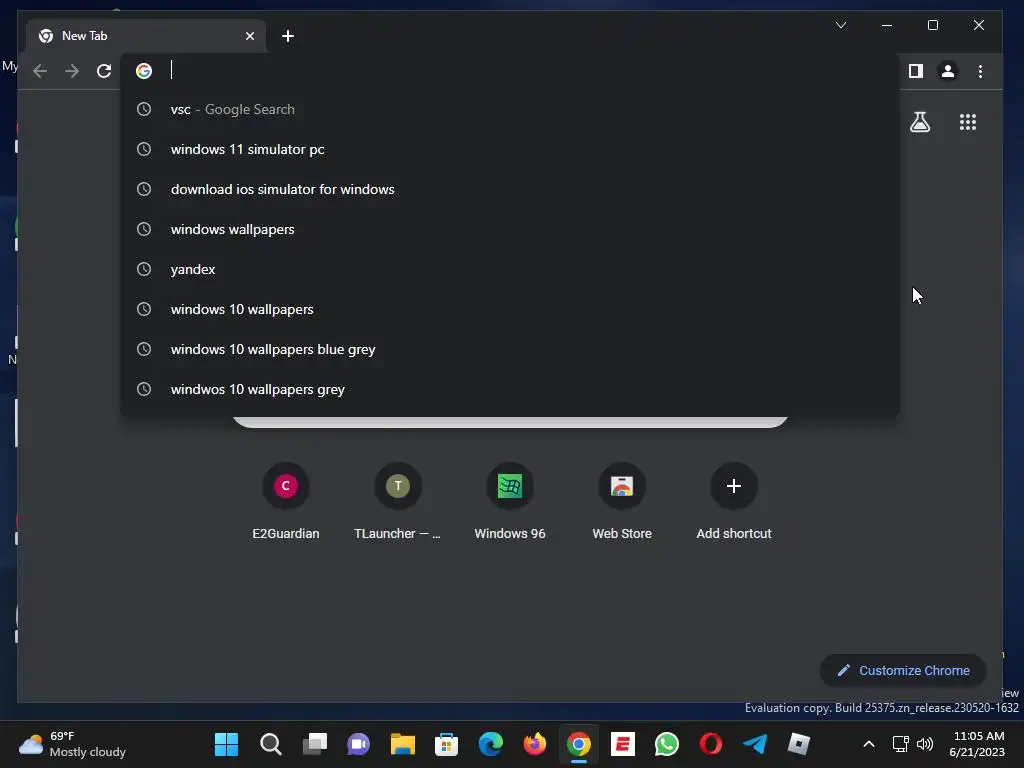Open the Web Store shortcut

622,501
